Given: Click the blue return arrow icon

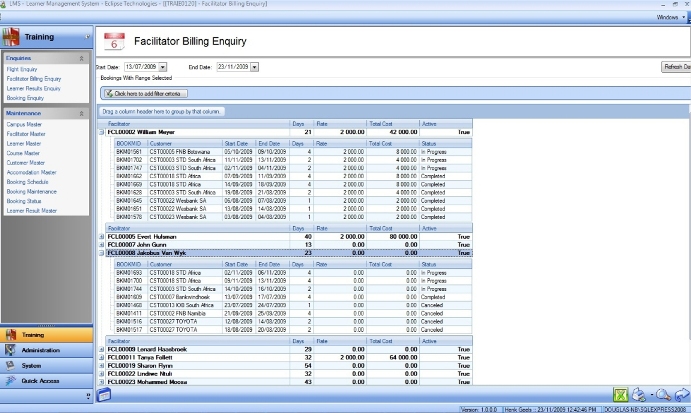Looking at the screenshot, I should pos(682,395).
